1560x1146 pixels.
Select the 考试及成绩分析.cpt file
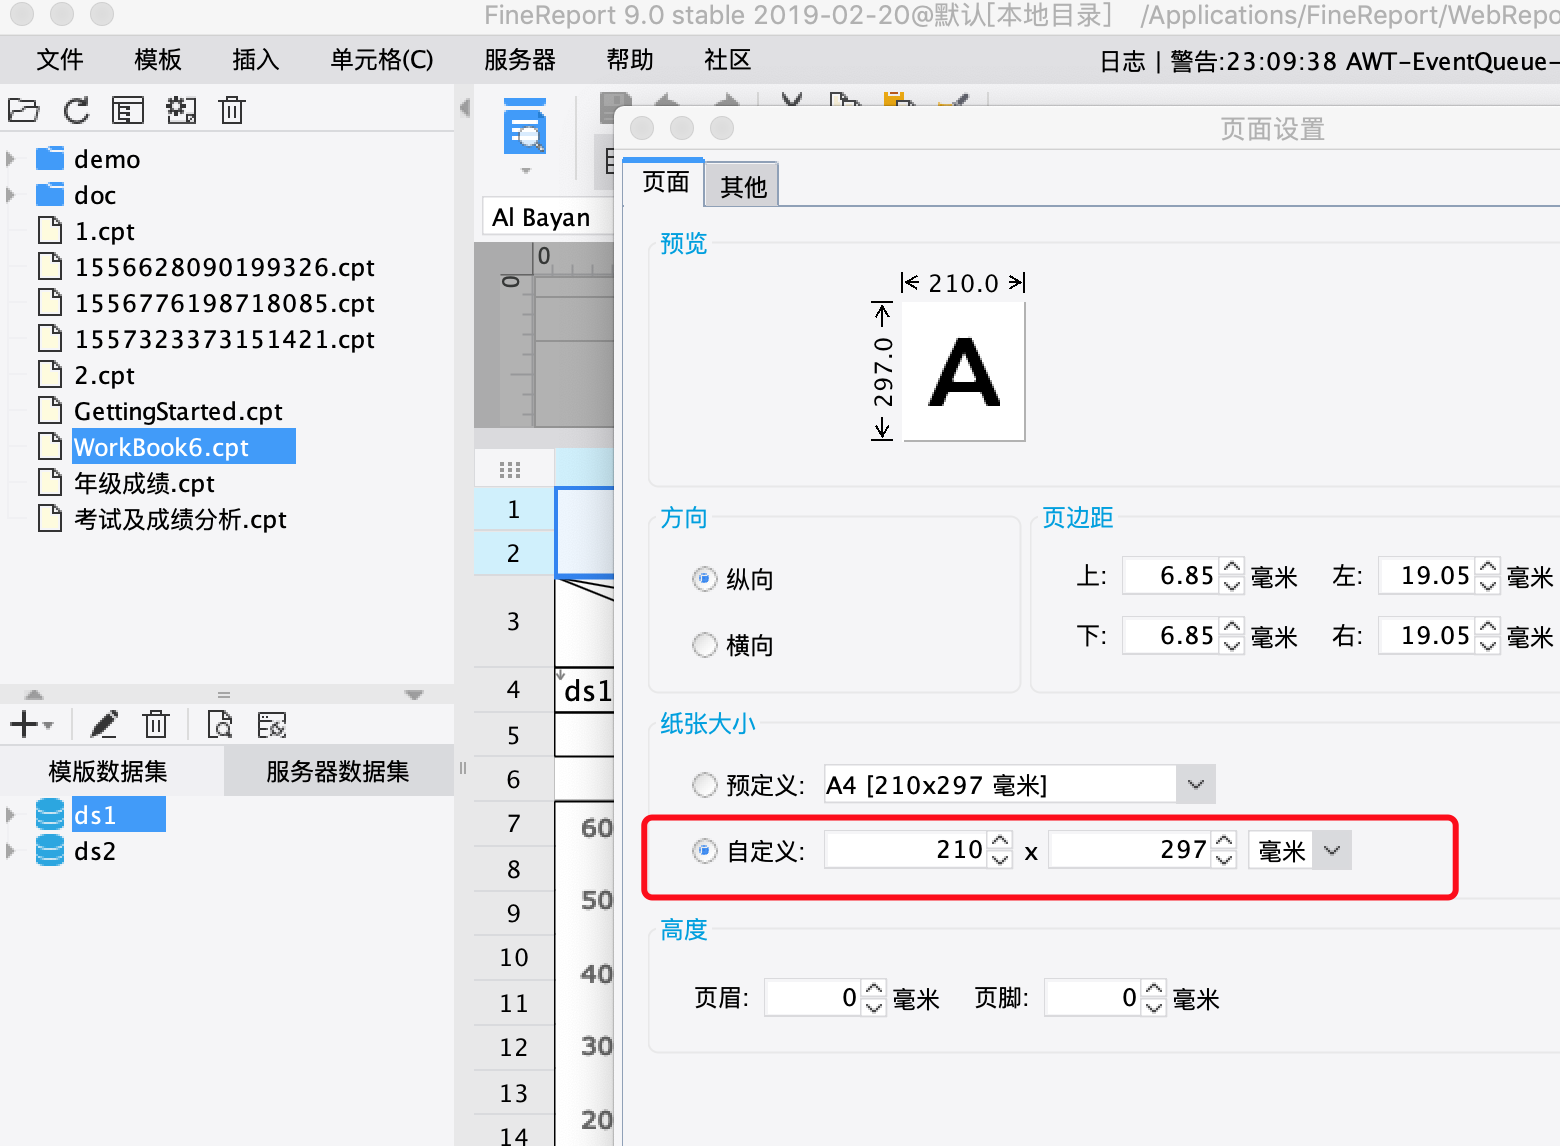(x=180, y=519)
